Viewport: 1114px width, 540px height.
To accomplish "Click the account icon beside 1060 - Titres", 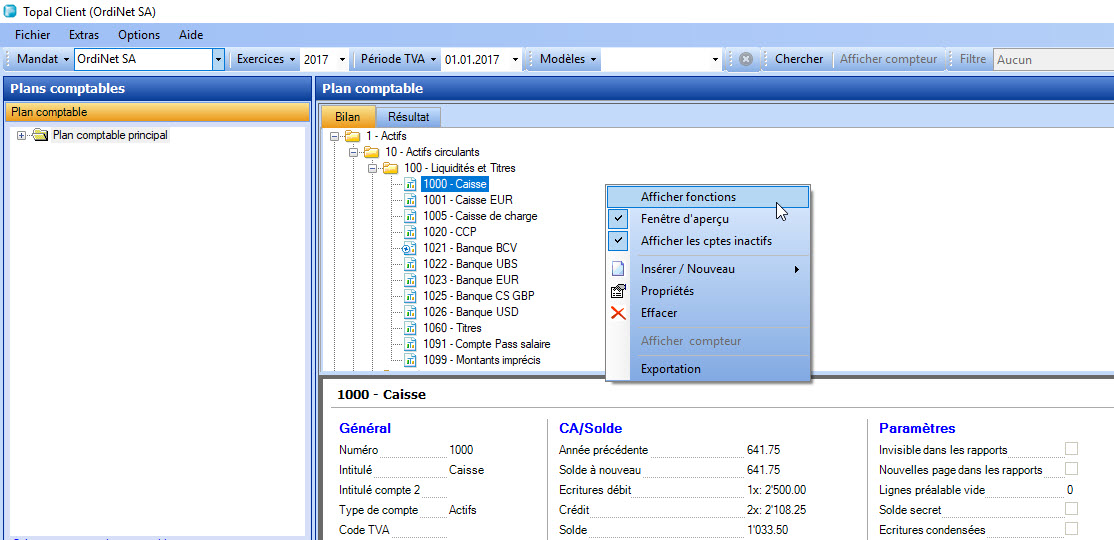I will click(x=409, y=328).
